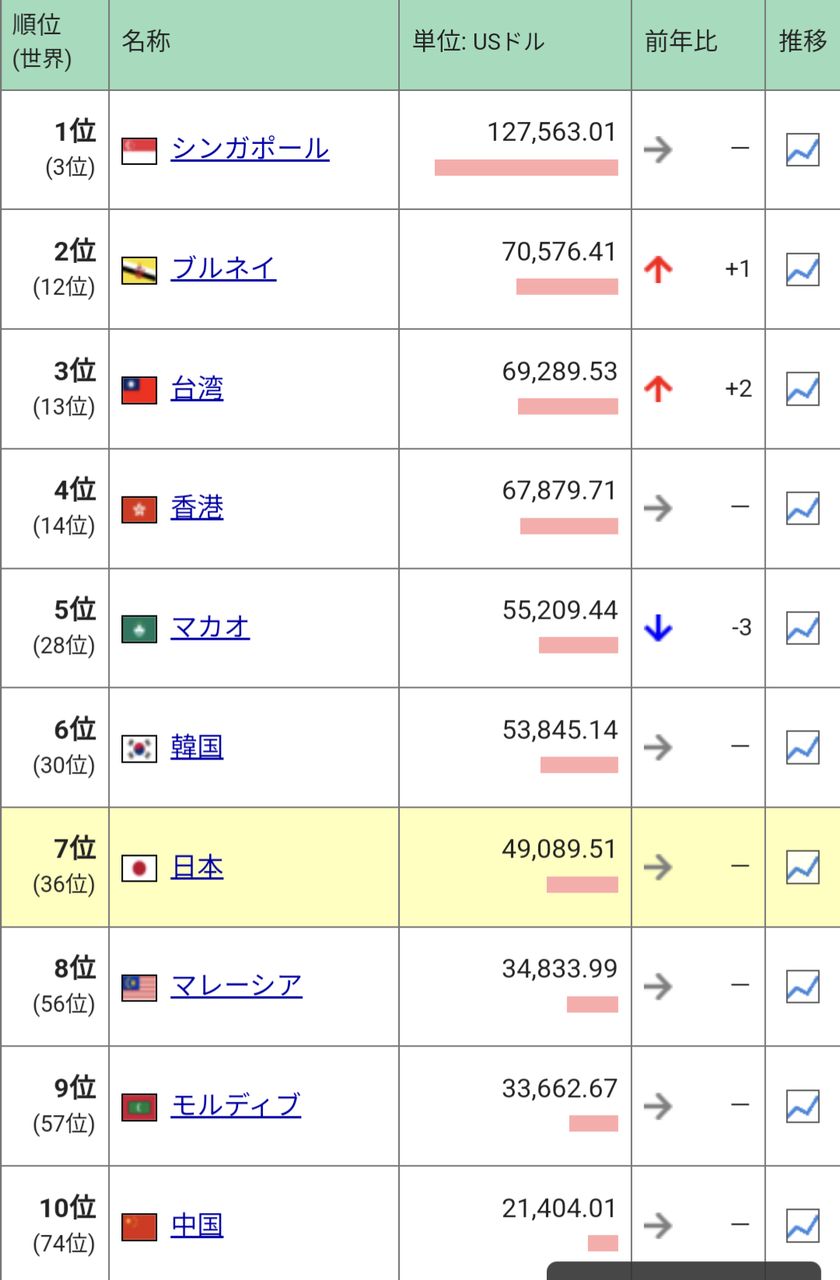Click the pink value bar for 中国

coord(603,1243)
